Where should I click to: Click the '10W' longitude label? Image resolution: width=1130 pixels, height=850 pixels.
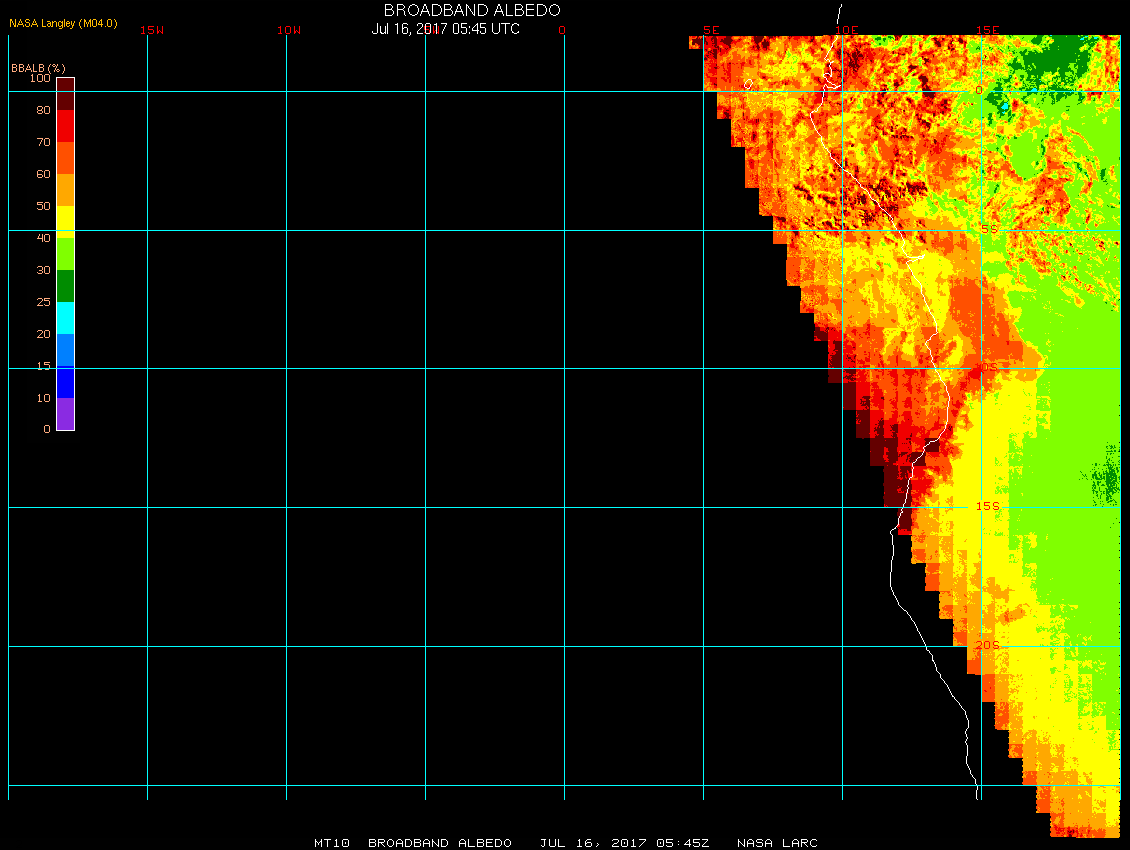coord(289,30)
